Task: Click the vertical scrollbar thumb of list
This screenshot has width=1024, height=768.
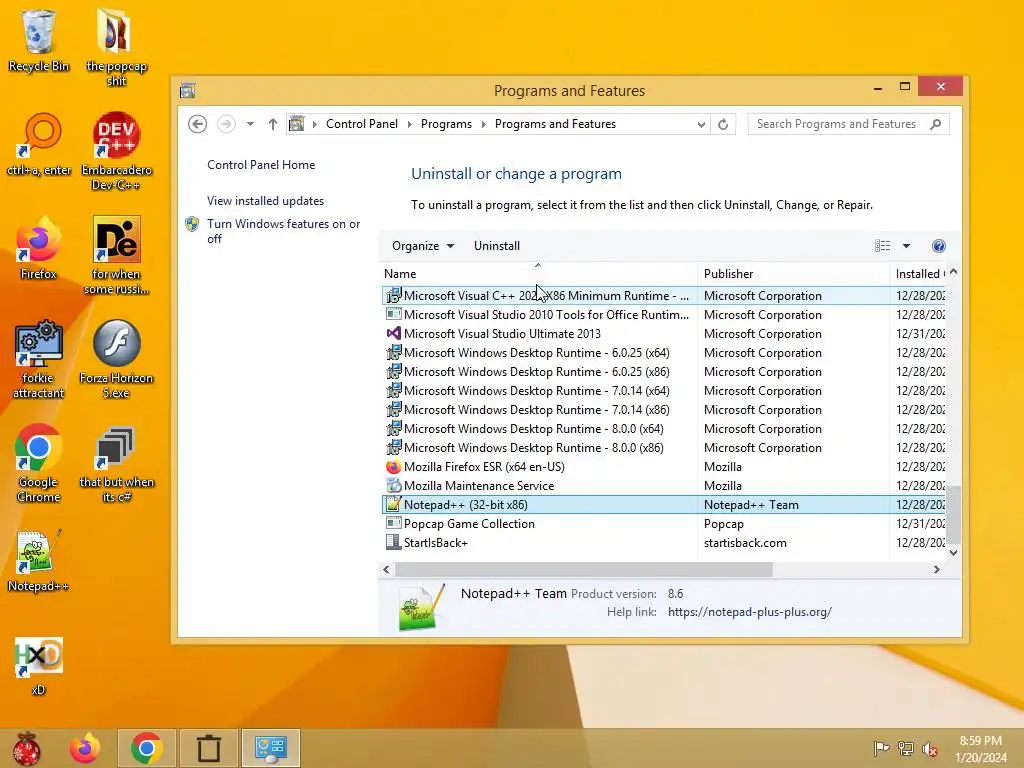Action: pos(953,514)
